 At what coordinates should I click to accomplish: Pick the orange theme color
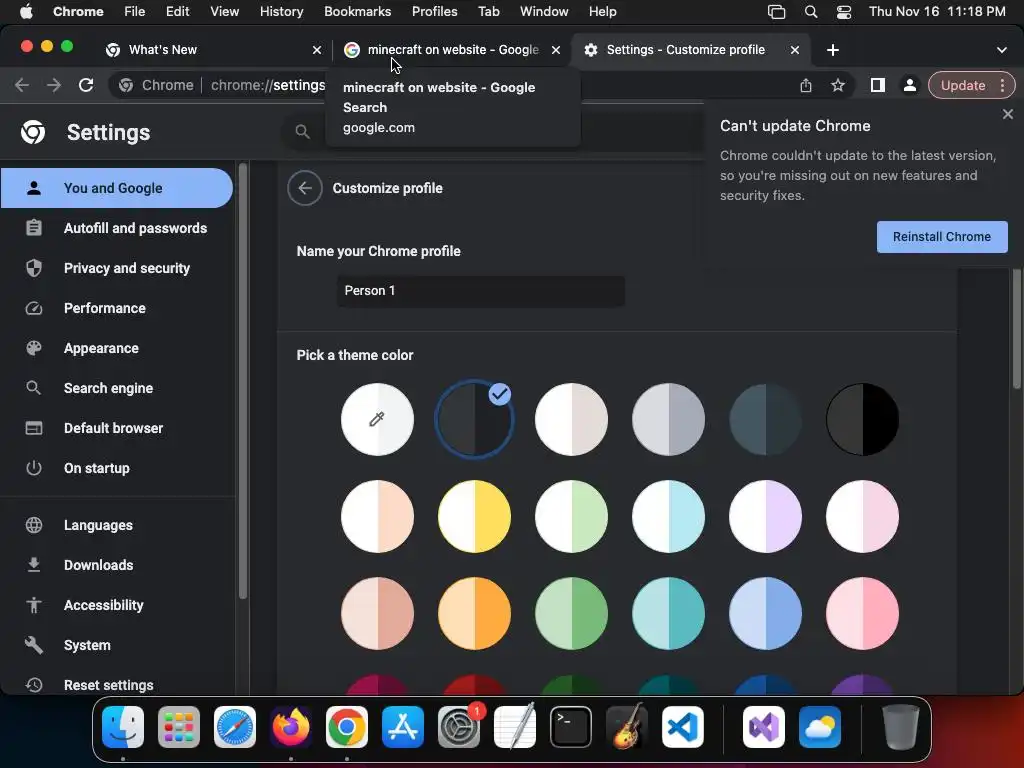(x=474, y=614)
